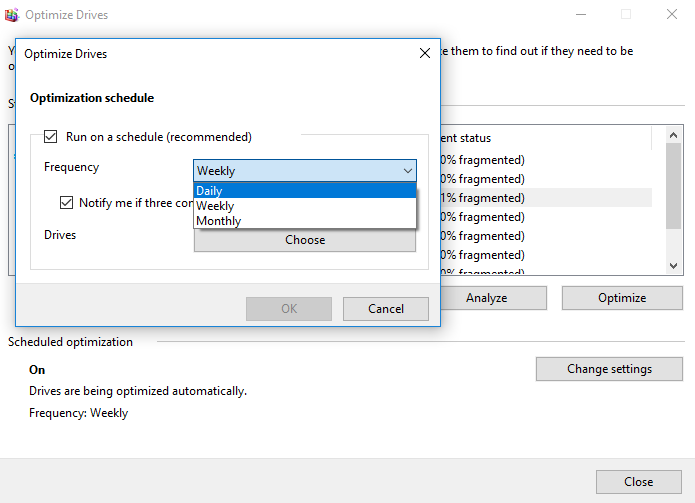
Task: Click the Choose drives button
Action: coord(304,240)
